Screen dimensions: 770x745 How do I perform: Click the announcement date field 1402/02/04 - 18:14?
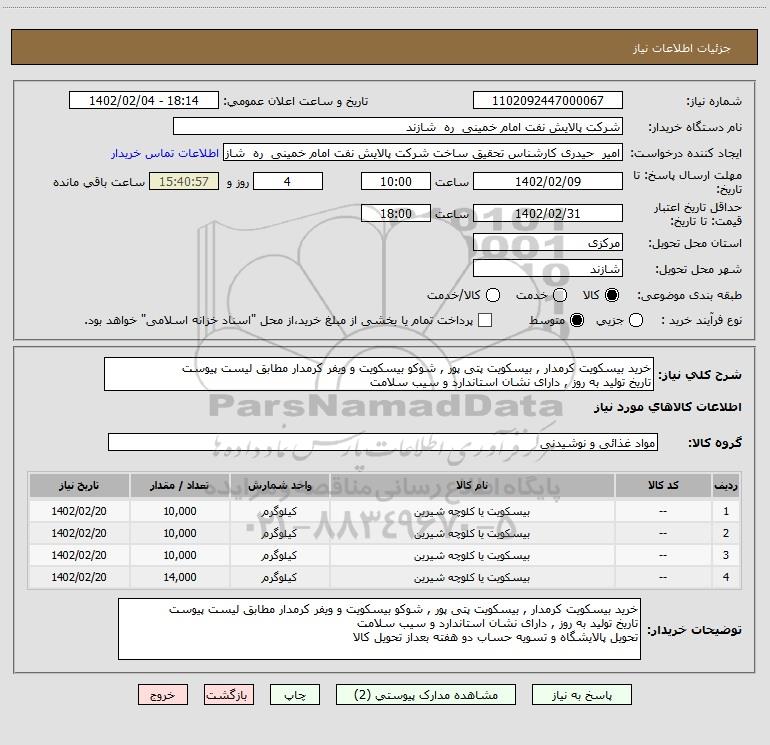coord(144,100)
